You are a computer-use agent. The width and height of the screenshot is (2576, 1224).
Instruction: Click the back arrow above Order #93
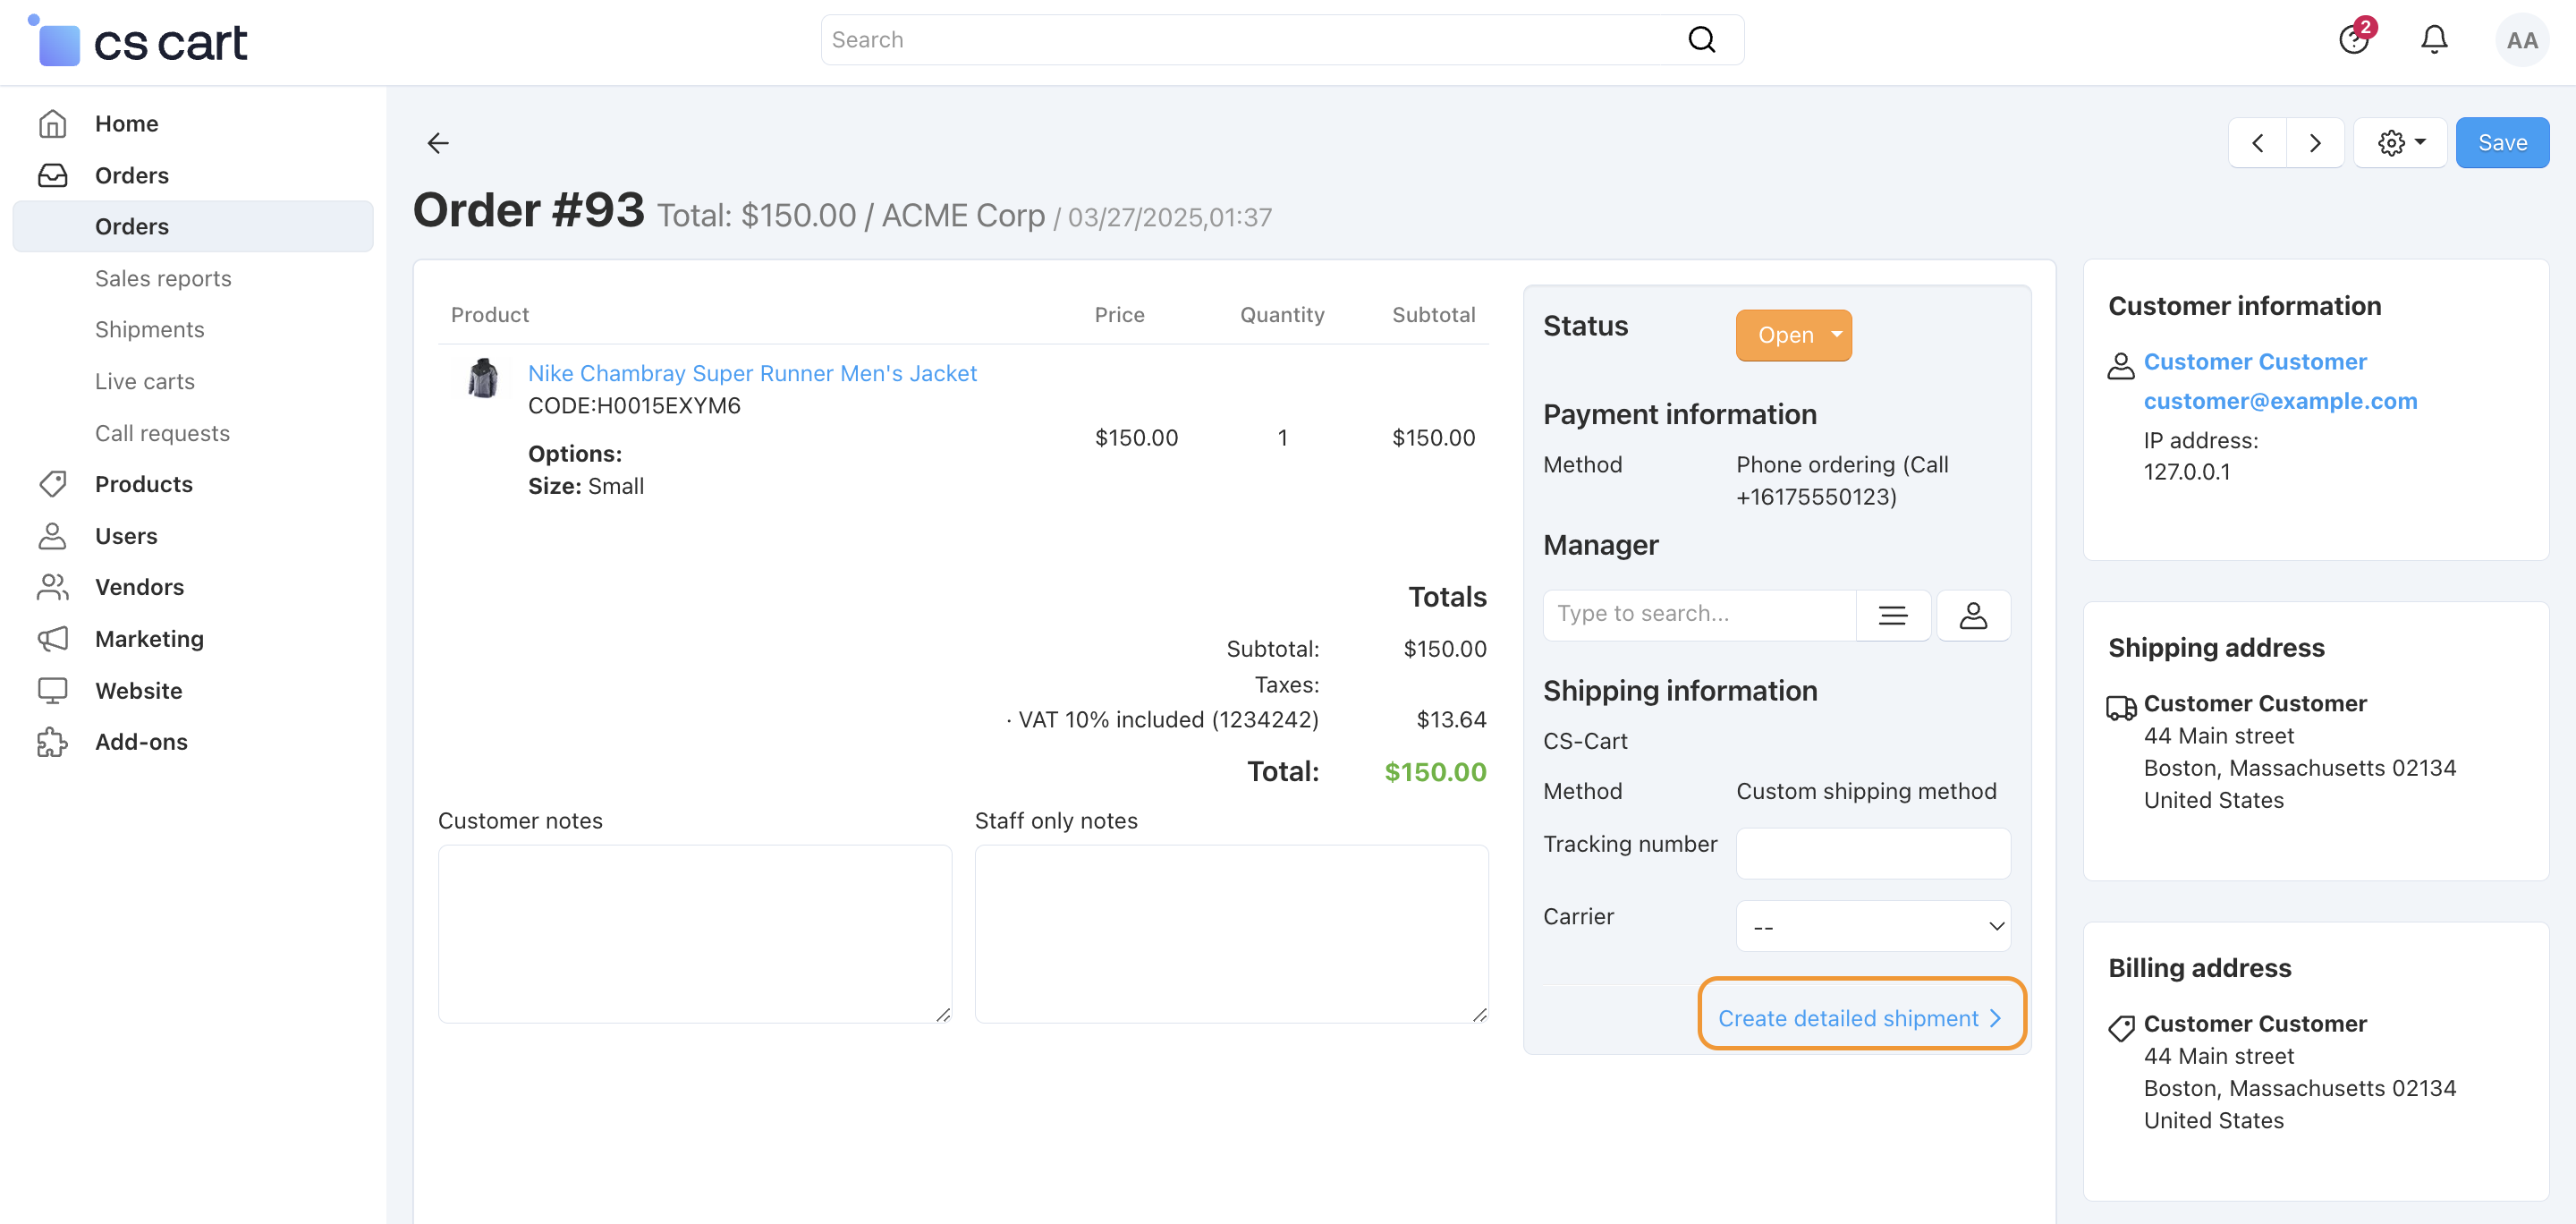[438, 143]
